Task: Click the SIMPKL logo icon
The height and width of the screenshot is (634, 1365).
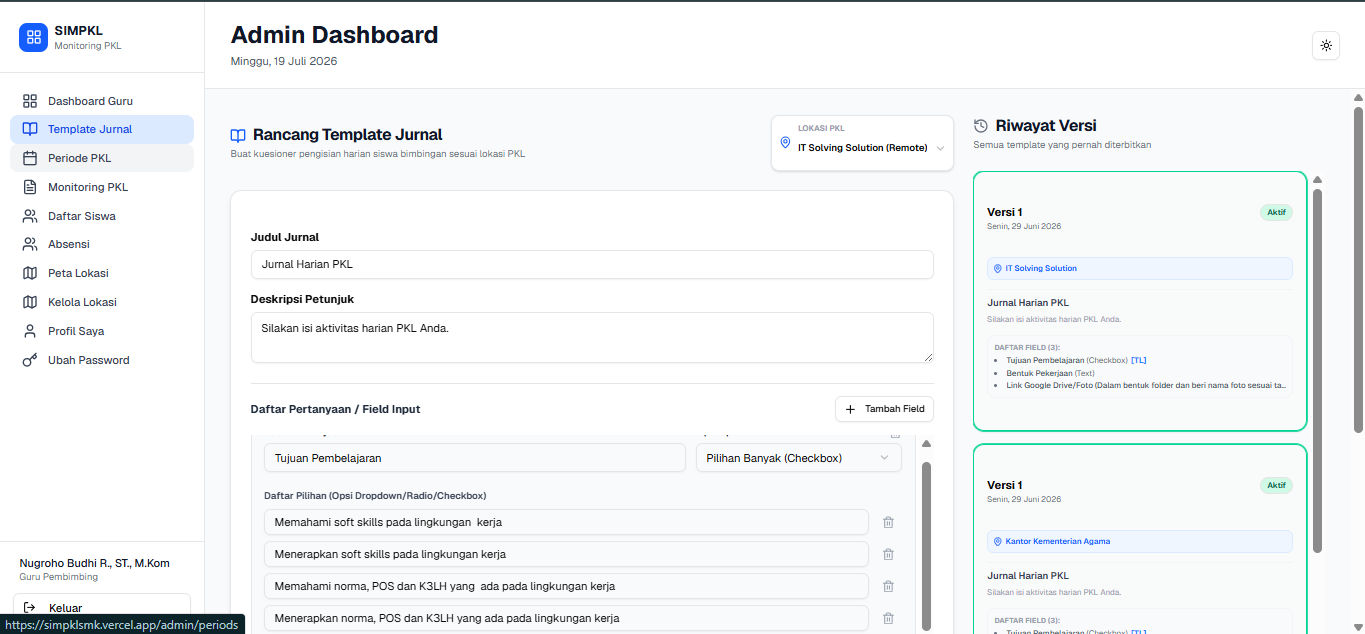Action: pos(33,37)
